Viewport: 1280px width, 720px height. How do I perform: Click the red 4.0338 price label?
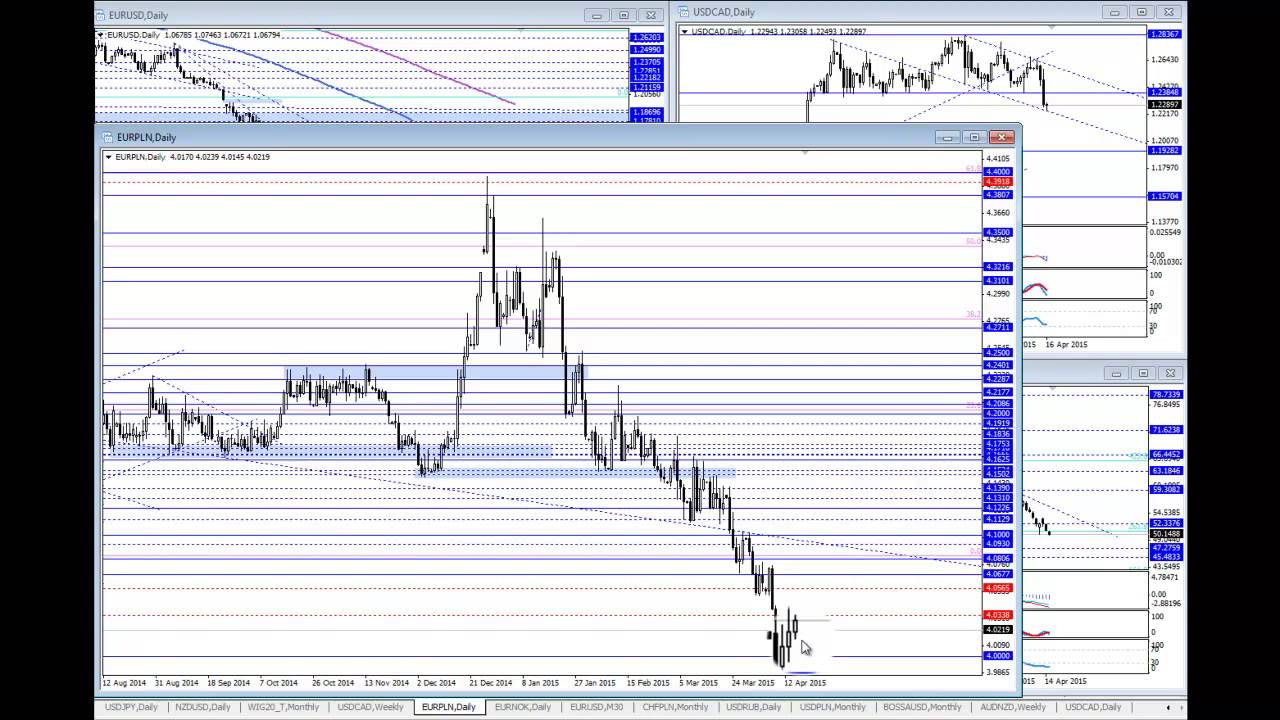998,615
